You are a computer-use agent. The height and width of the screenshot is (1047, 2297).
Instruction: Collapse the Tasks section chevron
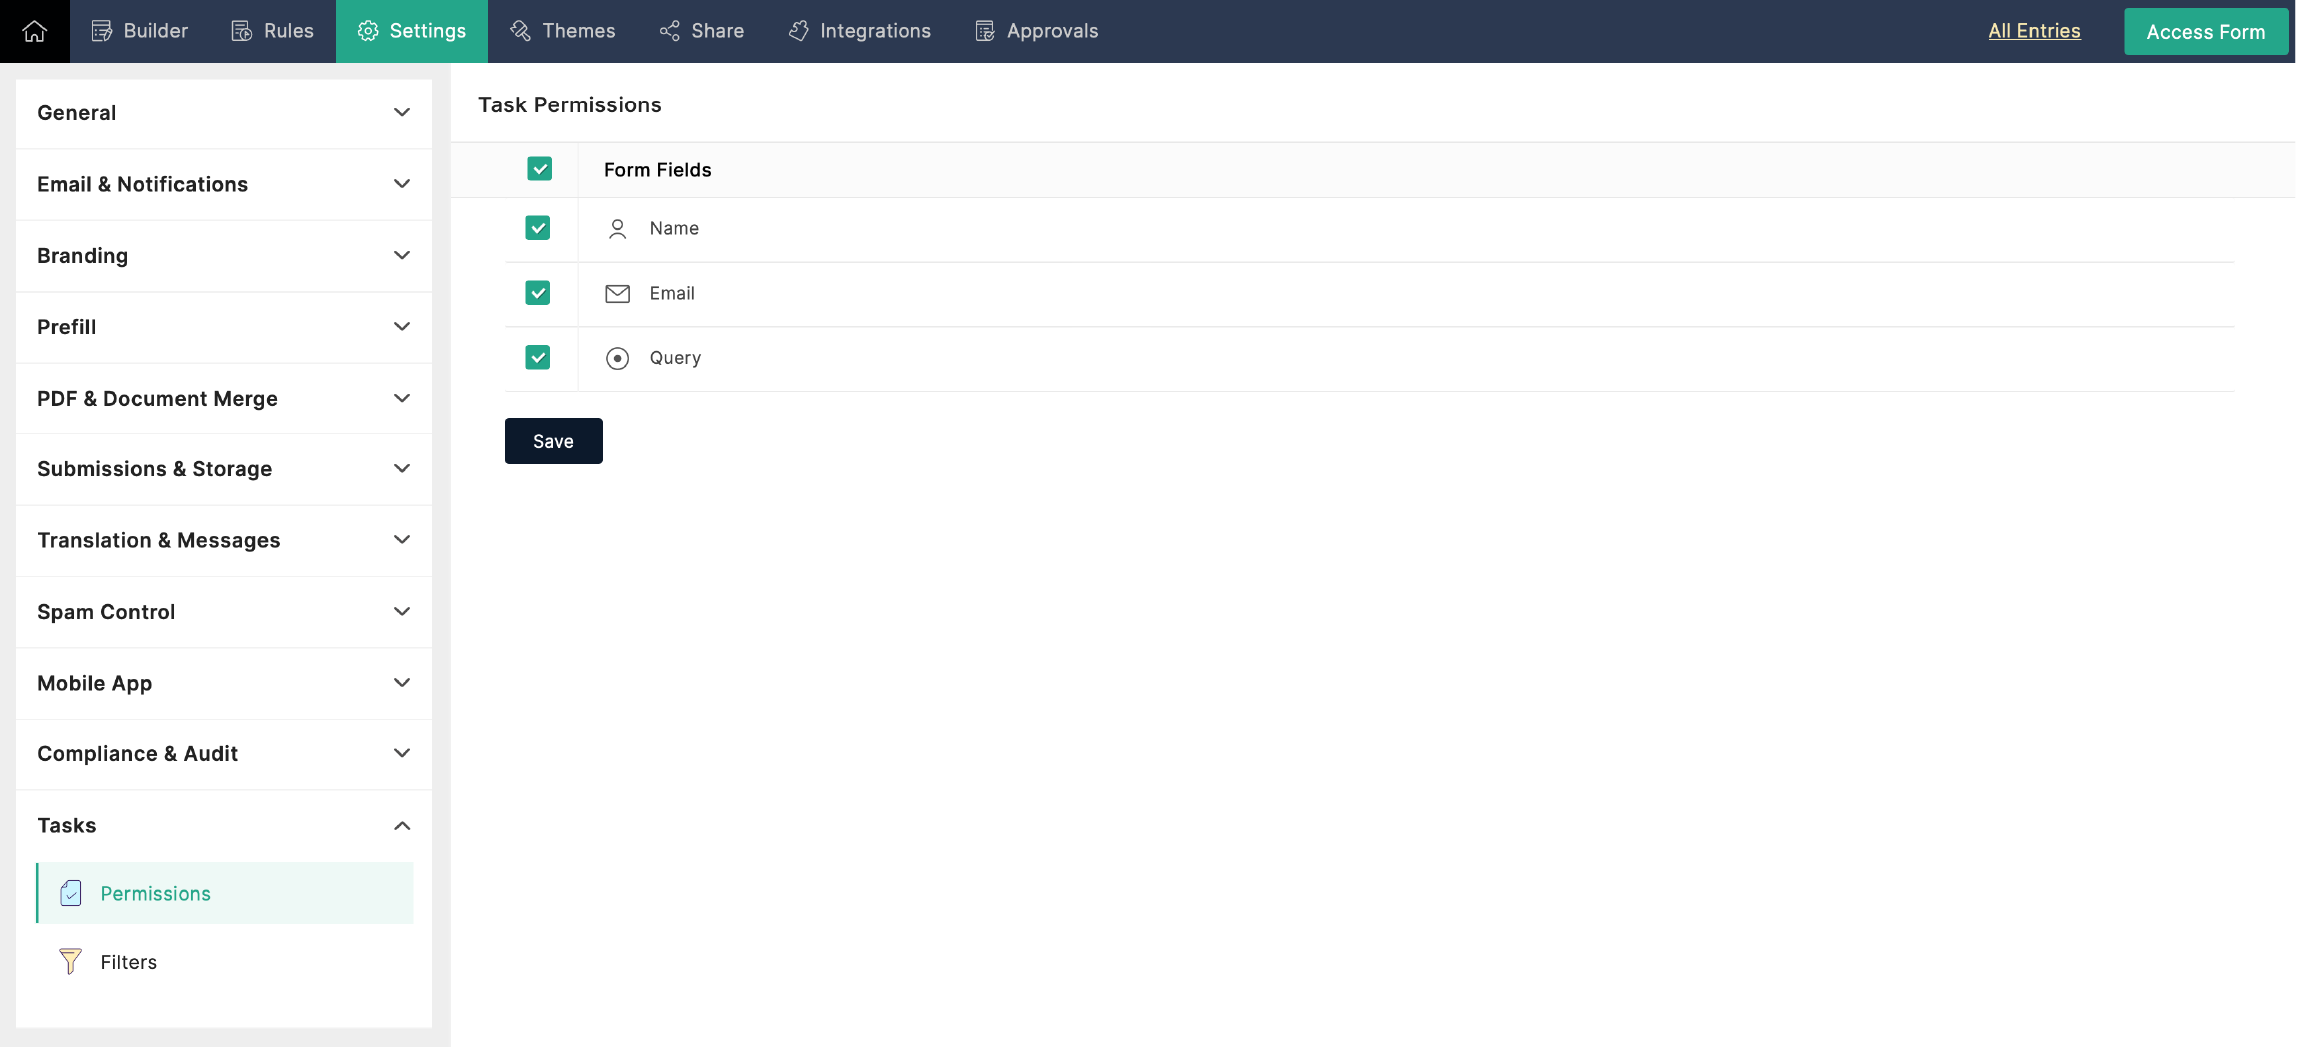pos(402,826)
